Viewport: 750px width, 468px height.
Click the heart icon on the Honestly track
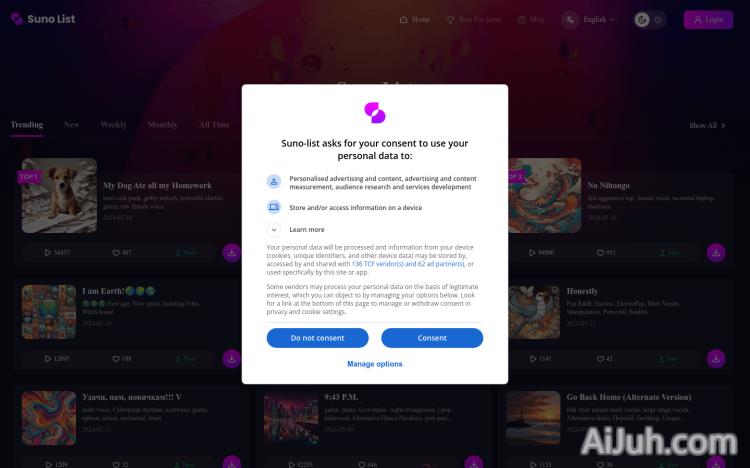pos(600,359)
